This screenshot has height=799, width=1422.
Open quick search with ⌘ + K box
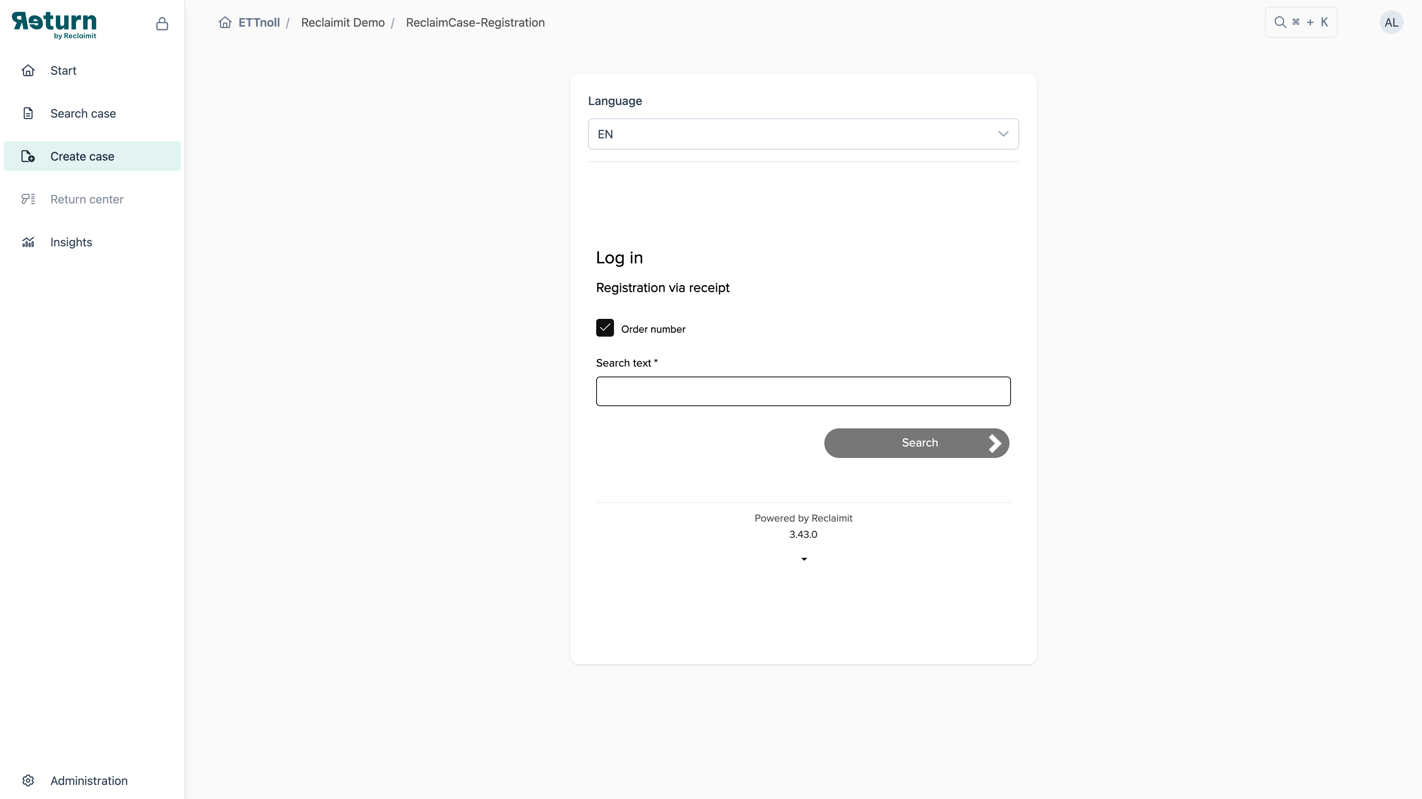1301,22
